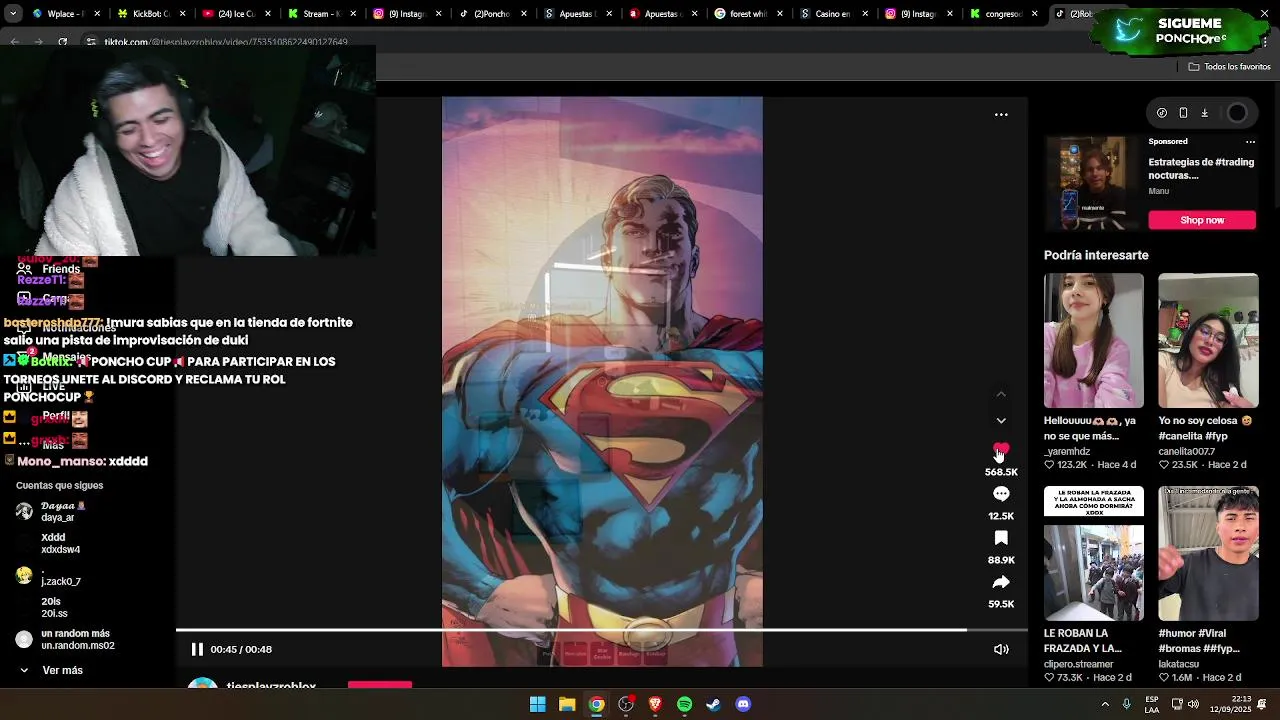
Task: Switch to the forest whi Google tab
Action: point(746,14)
